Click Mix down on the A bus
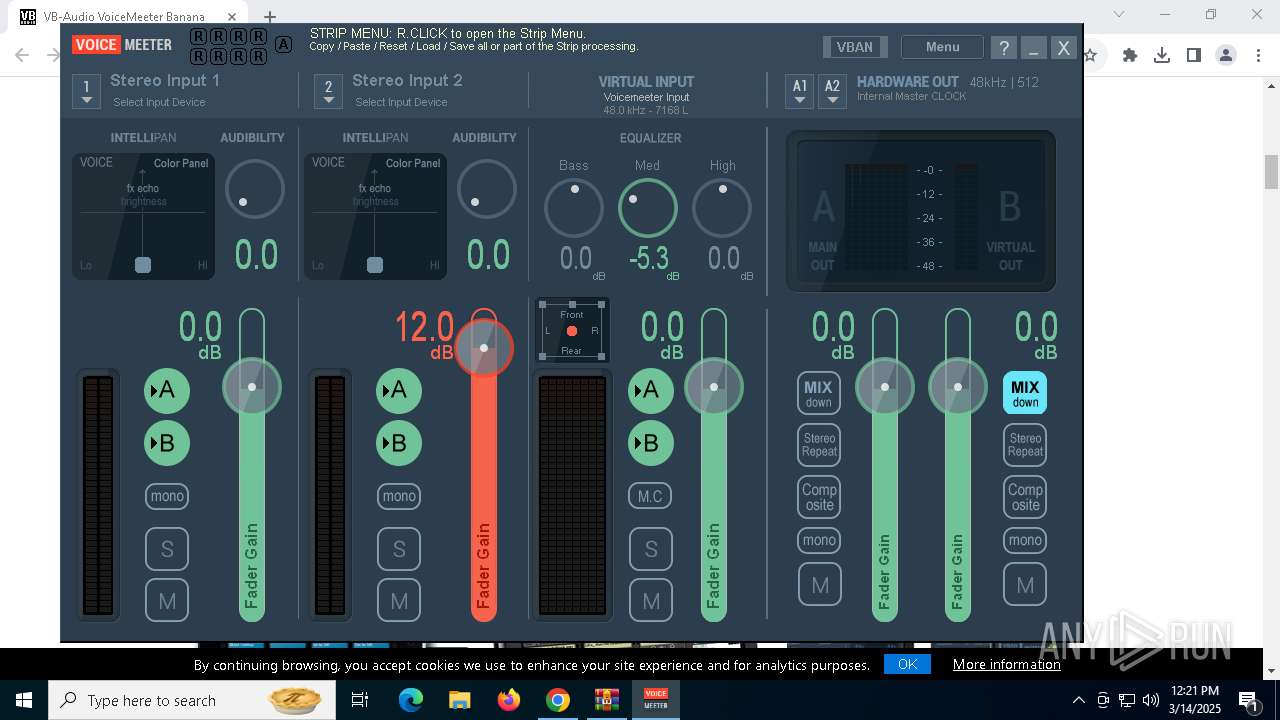This screenshot has width=1280, height=720. point(819,393)
